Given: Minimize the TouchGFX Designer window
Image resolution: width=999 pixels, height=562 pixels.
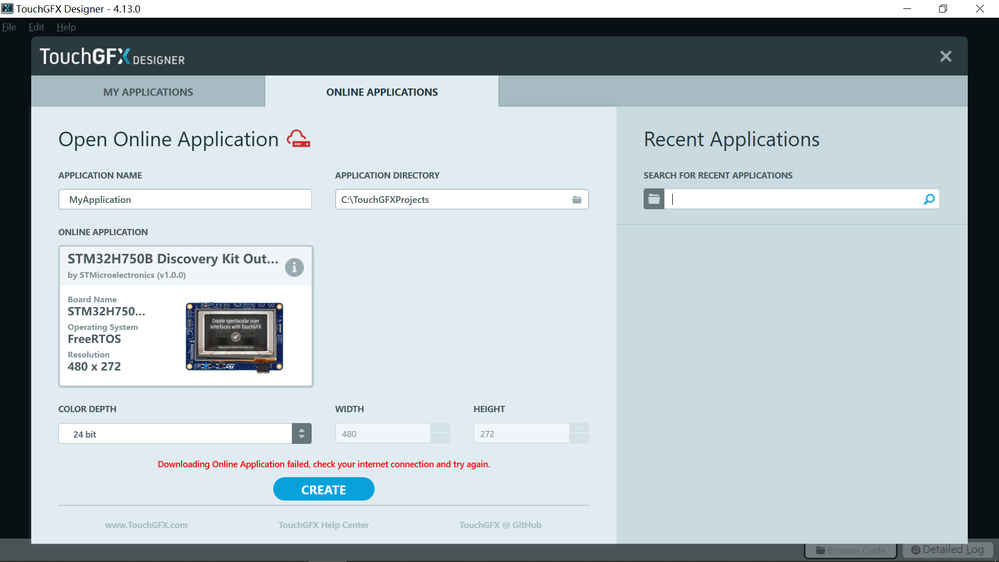Looking at the screenshot, I should click(907, 8).
